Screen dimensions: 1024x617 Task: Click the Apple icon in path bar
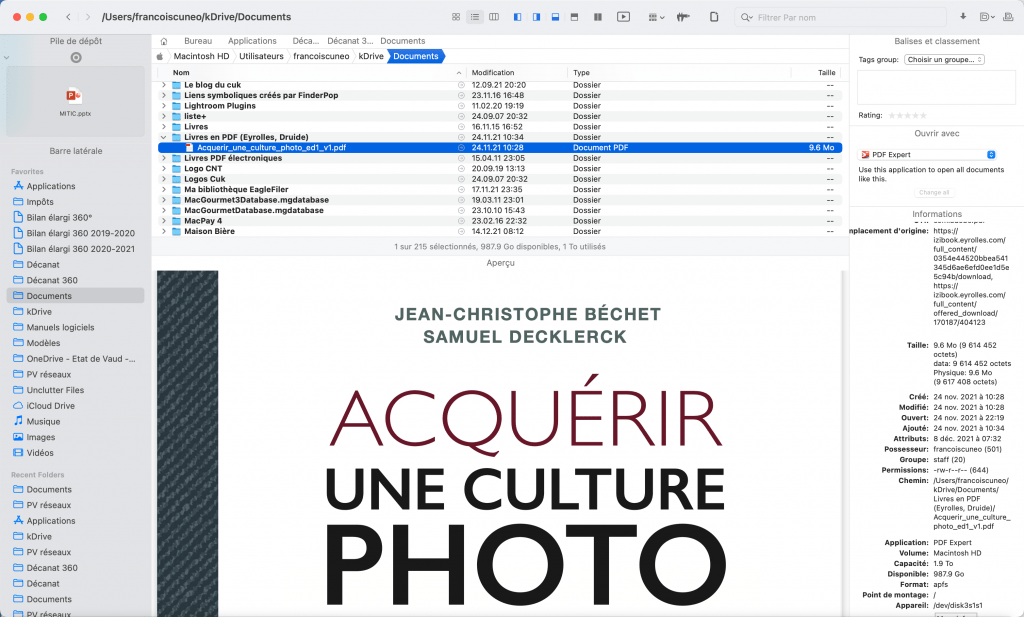[160, 56]
